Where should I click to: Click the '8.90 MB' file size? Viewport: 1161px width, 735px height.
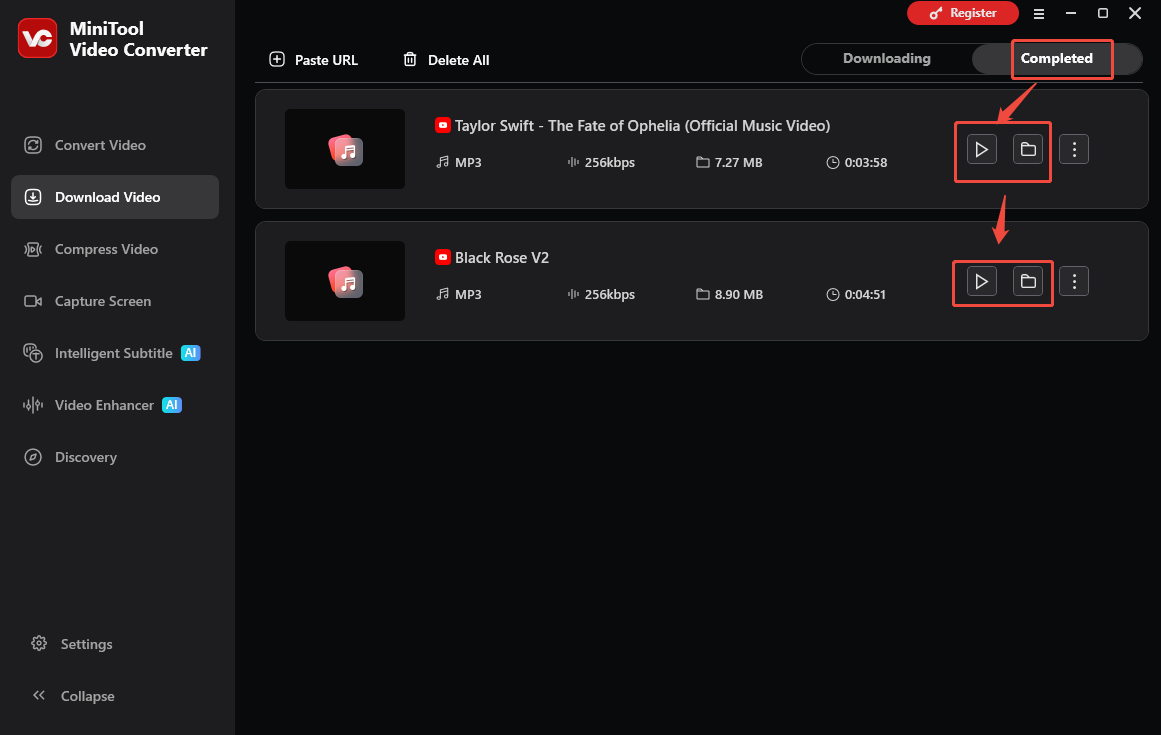pyautogui.click(x=738, y=294)
